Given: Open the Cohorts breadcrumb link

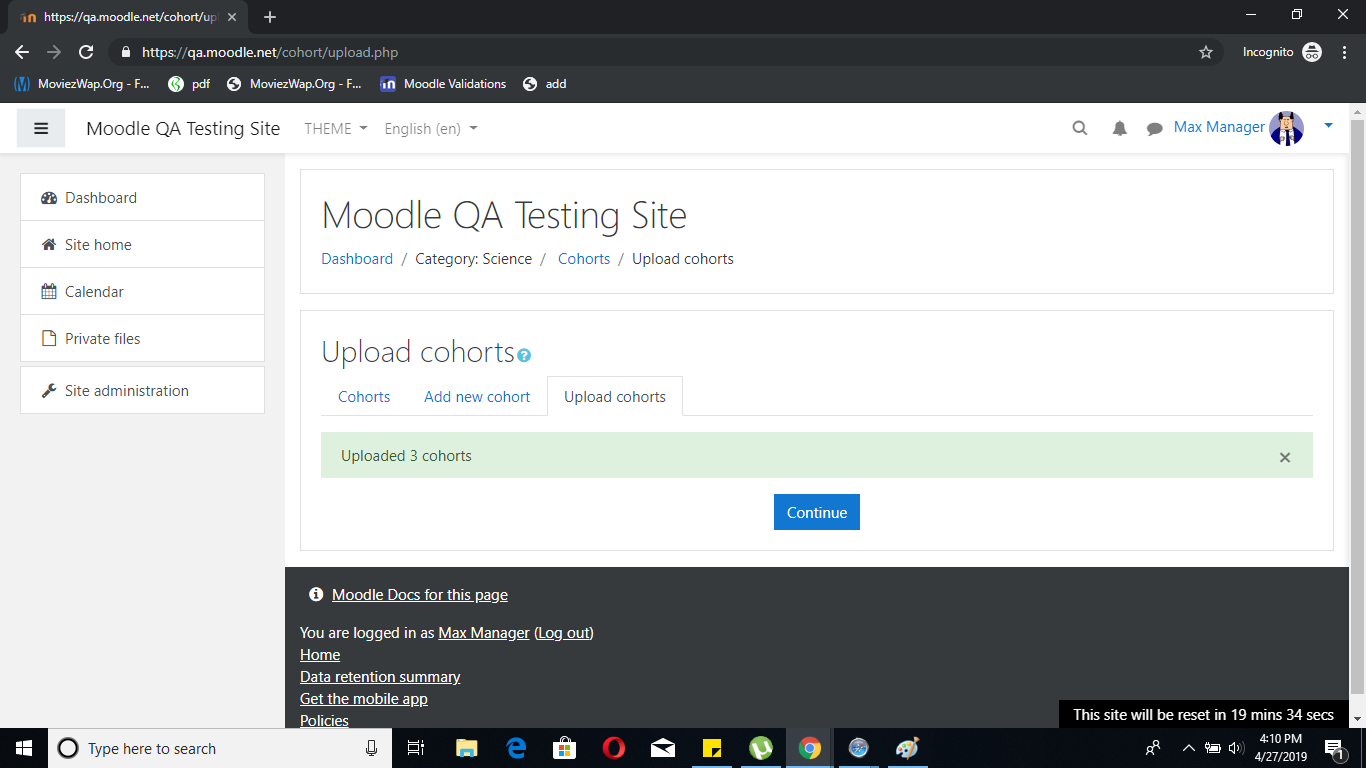Looking at the screenshot, I should coord(584,258).
